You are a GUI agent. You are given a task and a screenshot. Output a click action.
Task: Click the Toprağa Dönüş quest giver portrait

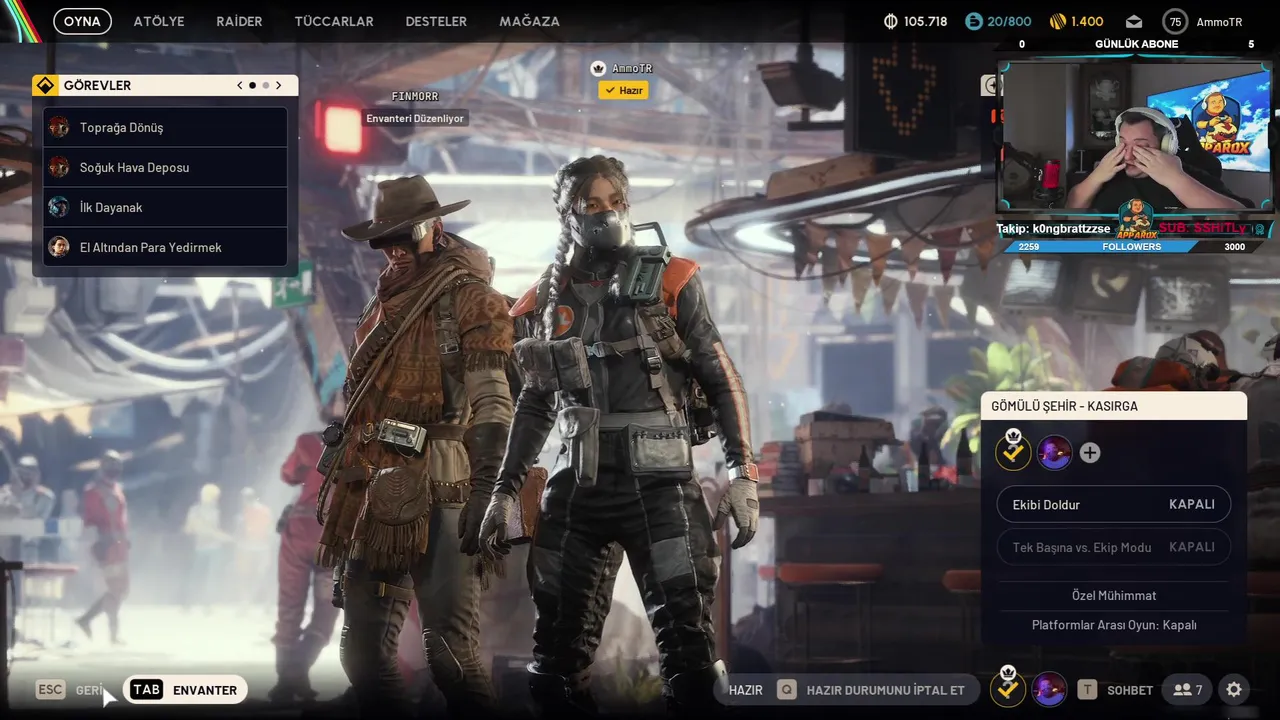point(59,127)
